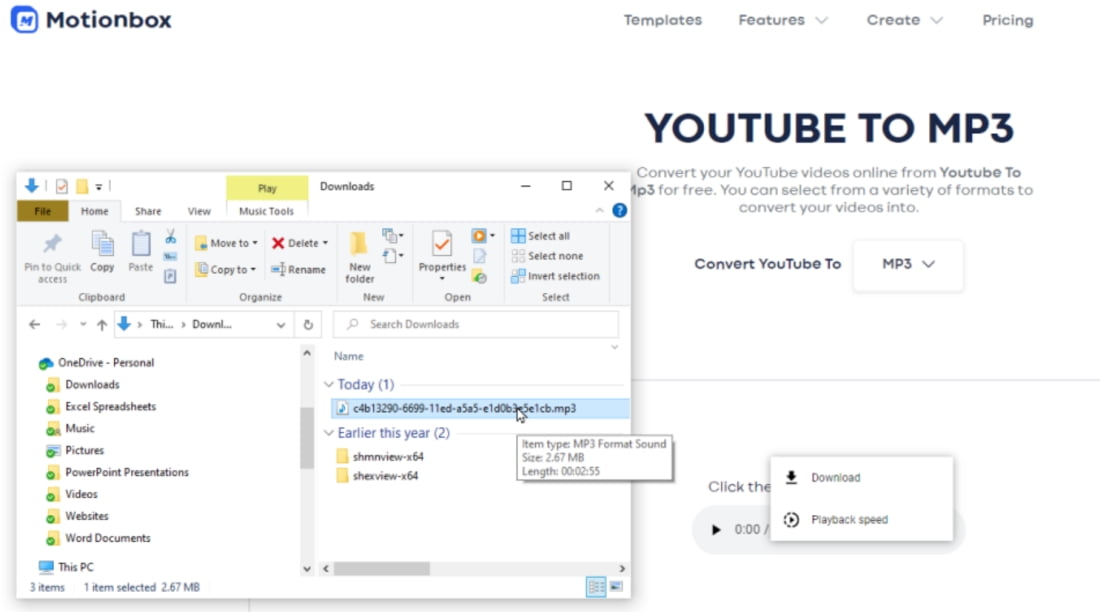This screenshot has width=1100, height=612.
Task: Switch to the View ribbon tab
Action: coord(199,211)
